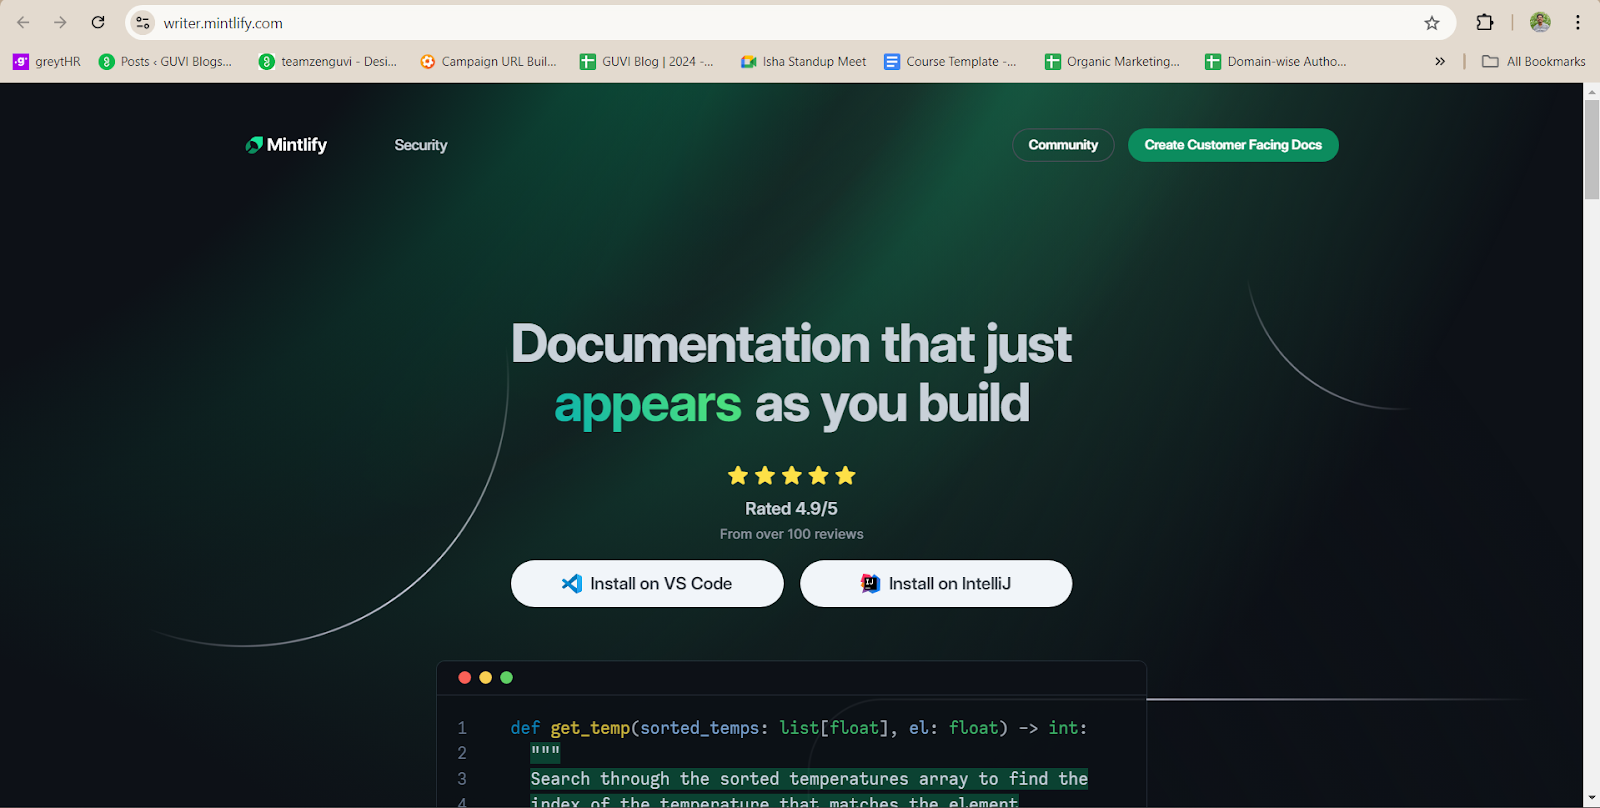This screenshot has height=808, width=1600.
Task: Click the From over 100 reviews text
Action: pos(791,534)
